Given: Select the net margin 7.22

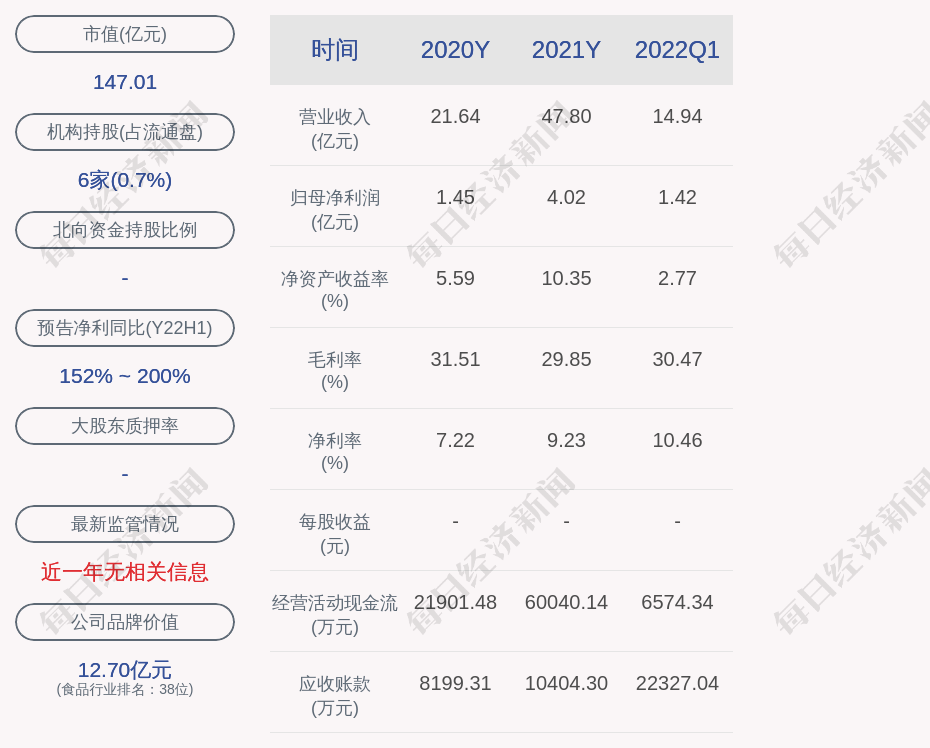Looking at the screenshot, I should point(455,440).
